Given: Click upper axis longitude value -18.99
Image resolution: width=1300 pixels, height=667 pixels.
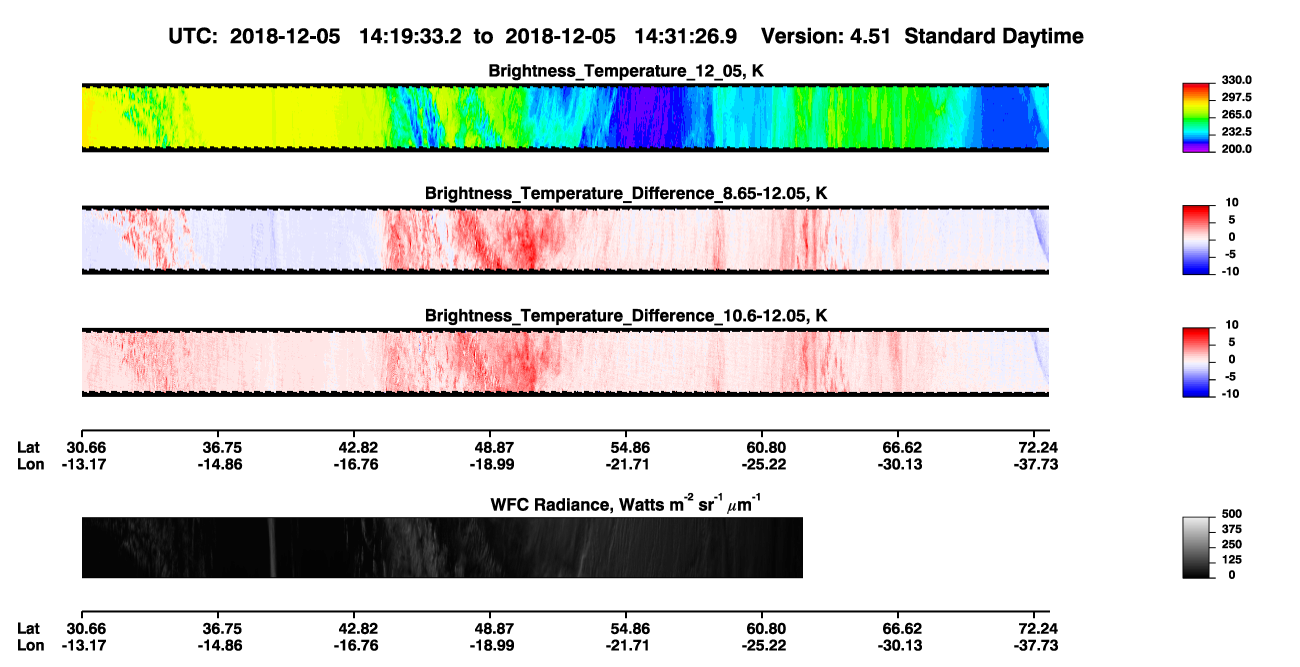Looking at the screenshot, I should point(493,464).
